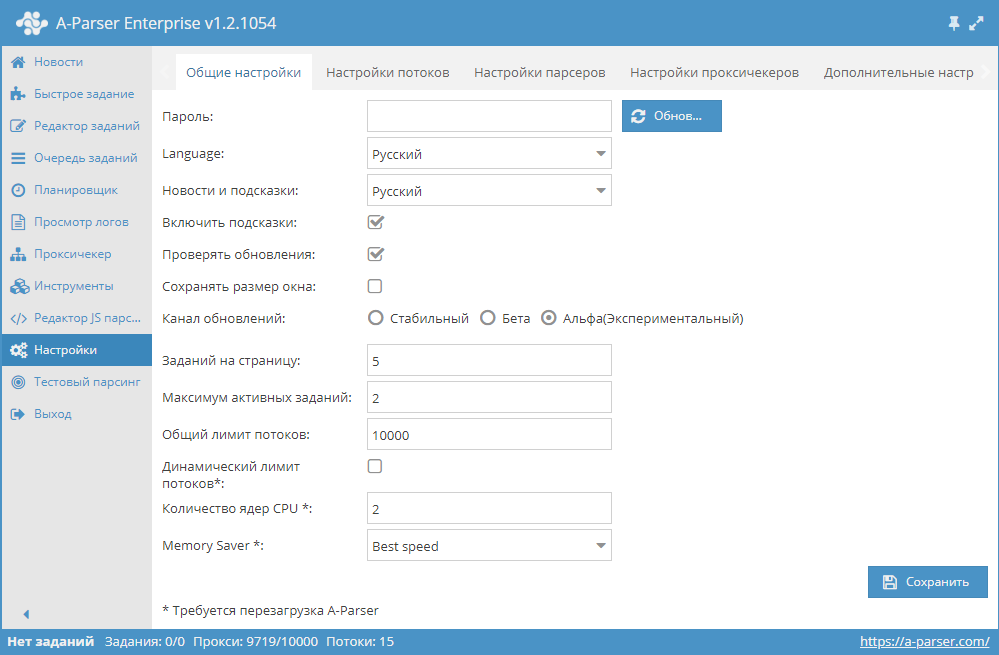Click the Обнов... button
This screenshot has width=999, height=655.
coord(672,116)
